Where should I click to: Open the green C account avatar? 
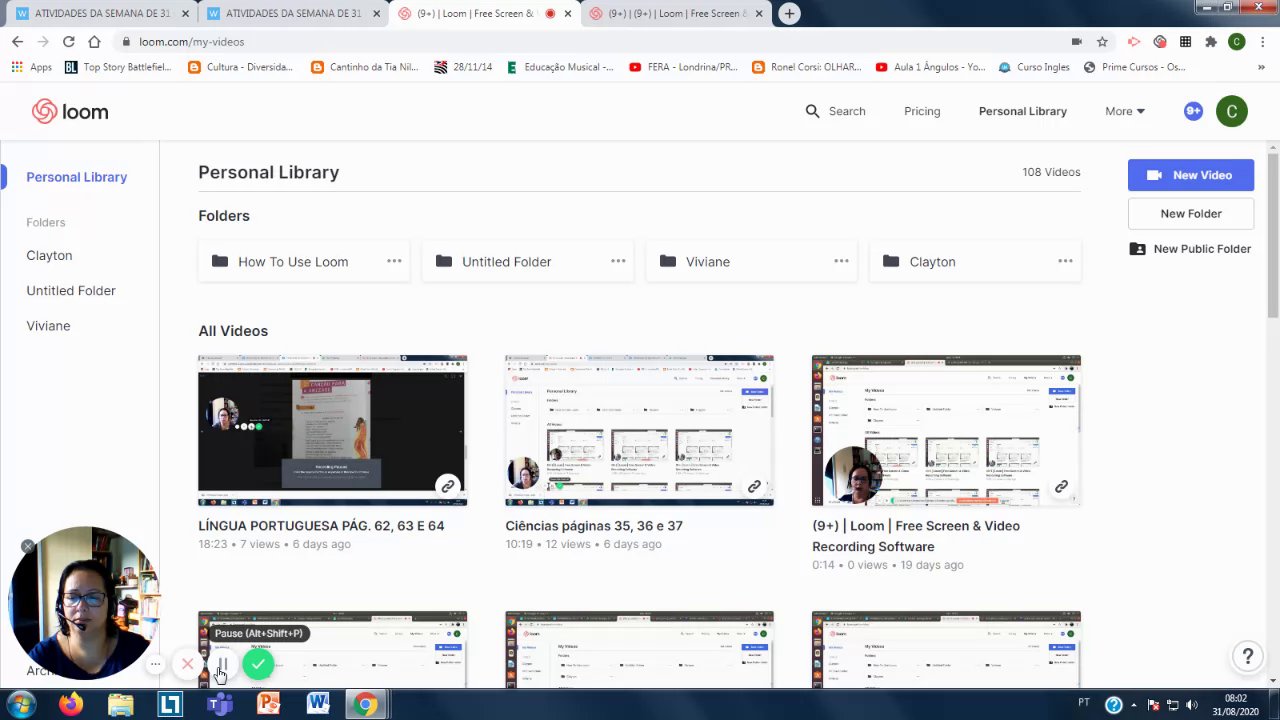coord(1232,111)
